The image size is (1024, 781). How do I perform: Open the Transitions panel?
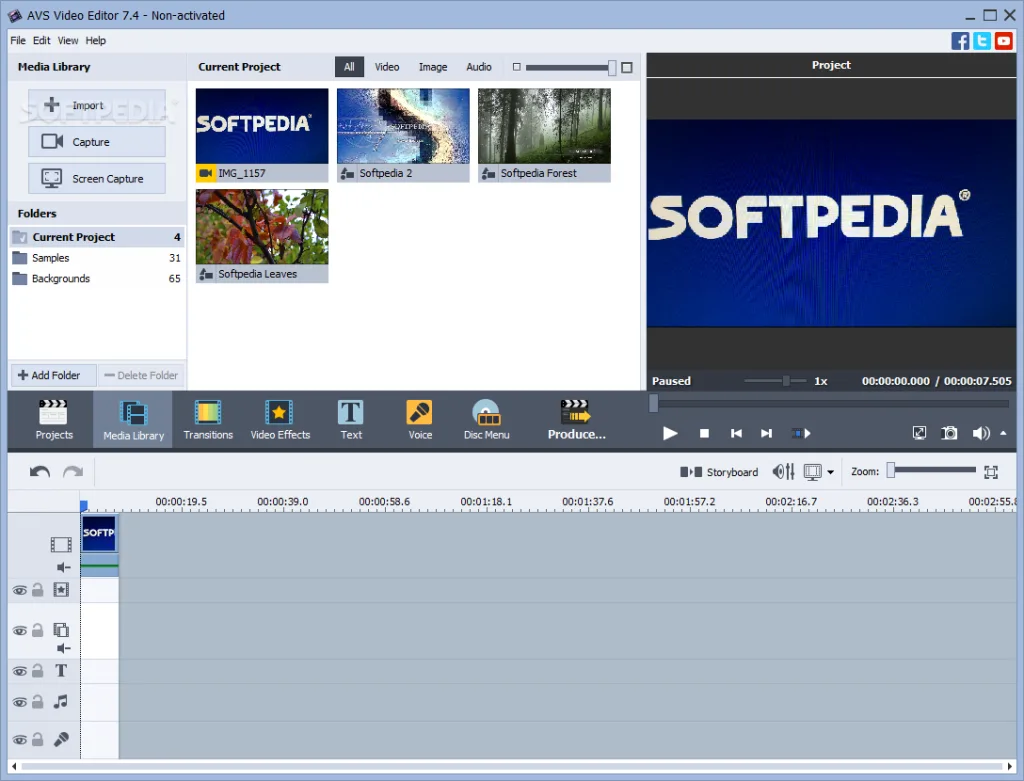[207, 419]
